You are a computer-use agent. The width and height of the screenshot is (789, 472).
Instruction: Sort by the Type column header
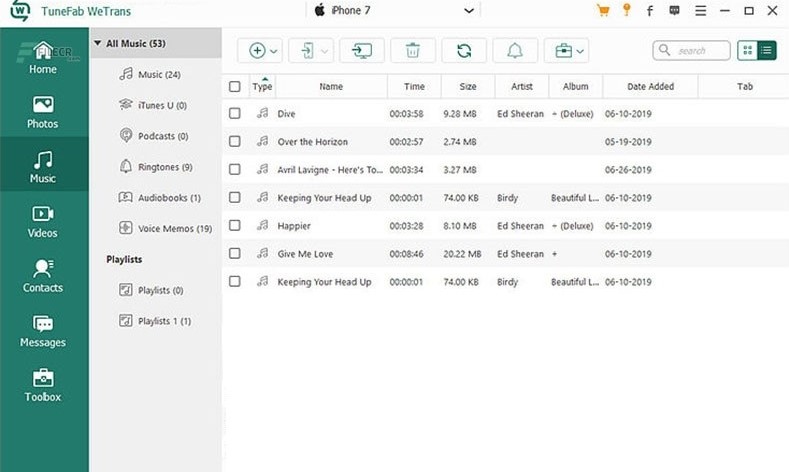tap(262, 87)
